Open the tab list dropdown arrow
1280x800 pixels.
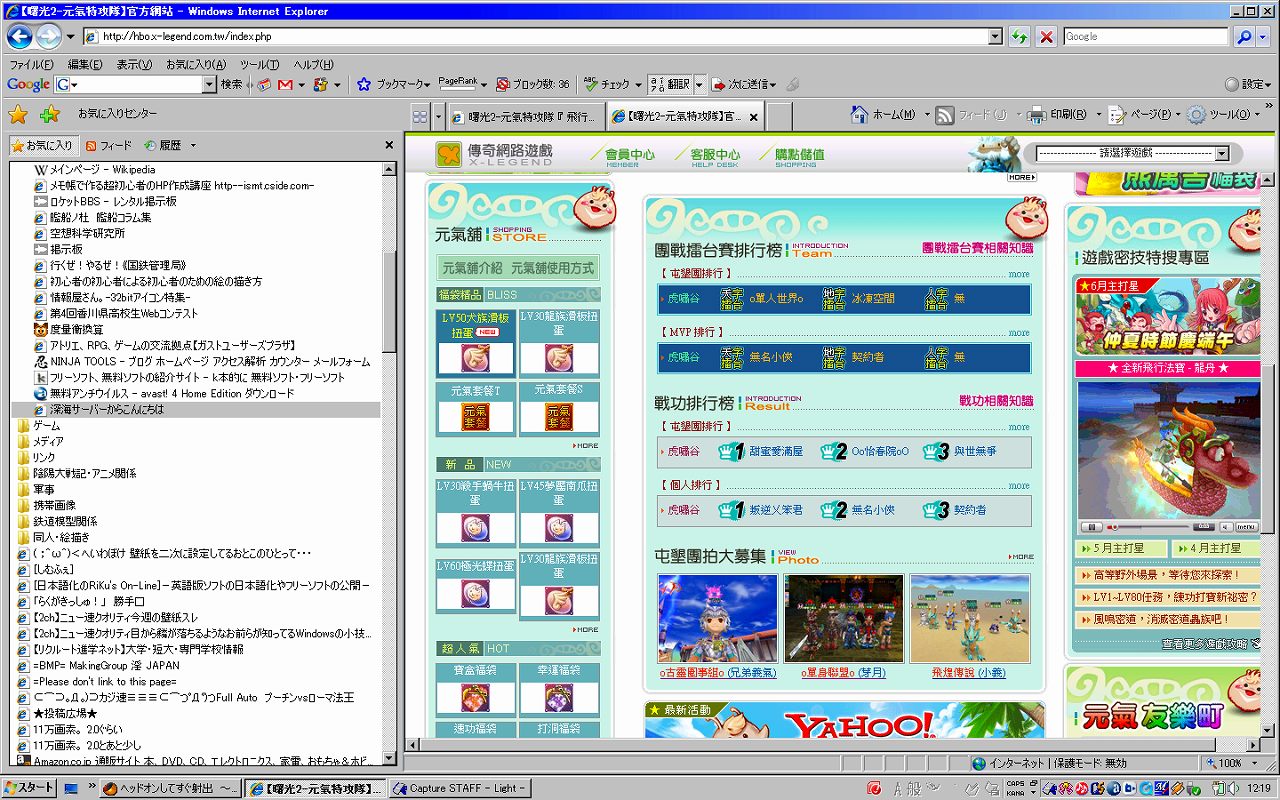438,115
